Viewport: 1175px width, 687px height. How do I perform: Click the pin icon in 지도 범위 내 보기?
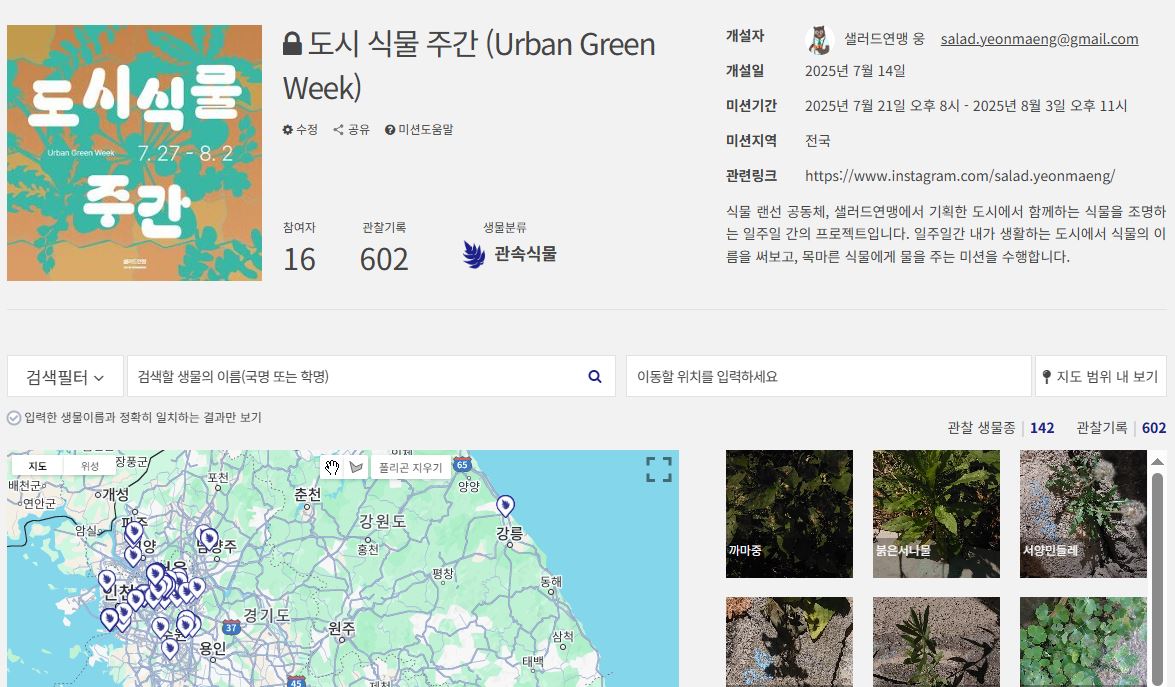pos(1046,377)
